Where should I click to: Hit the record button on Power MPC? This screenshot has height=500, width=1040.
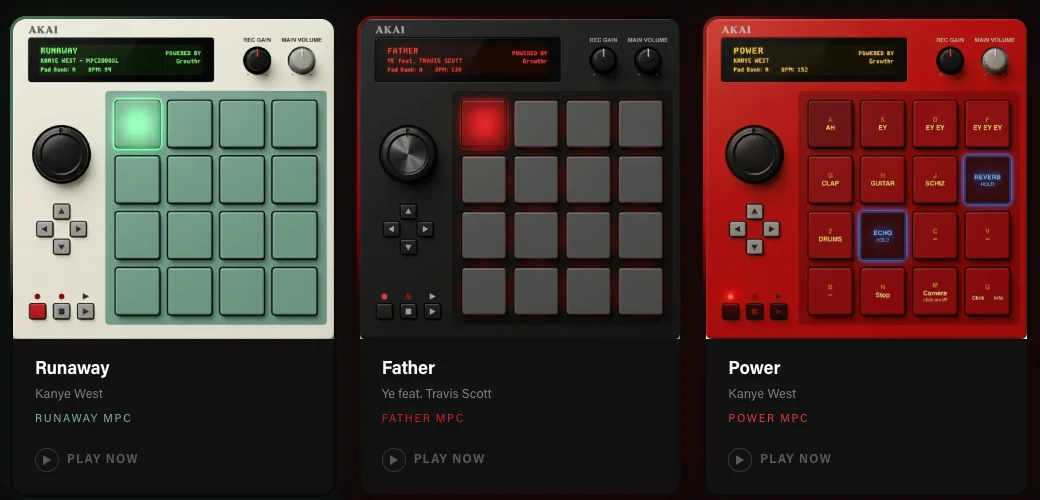(731, 311)
